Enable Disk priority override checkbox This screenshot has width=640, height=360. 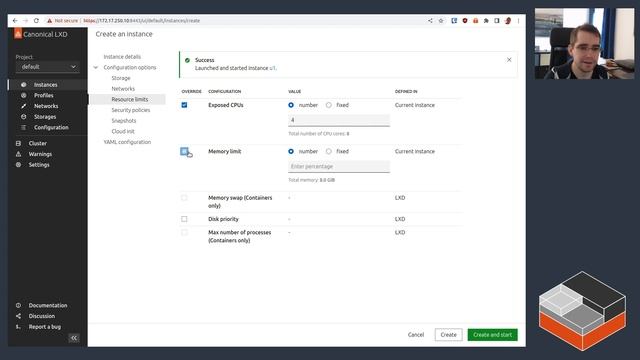184,219
